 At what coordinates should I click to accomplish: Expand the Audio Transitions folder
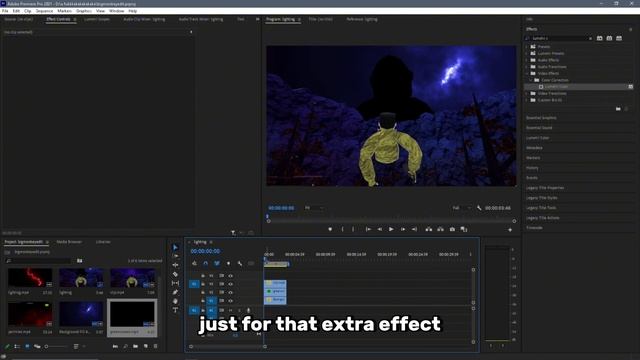527,67
